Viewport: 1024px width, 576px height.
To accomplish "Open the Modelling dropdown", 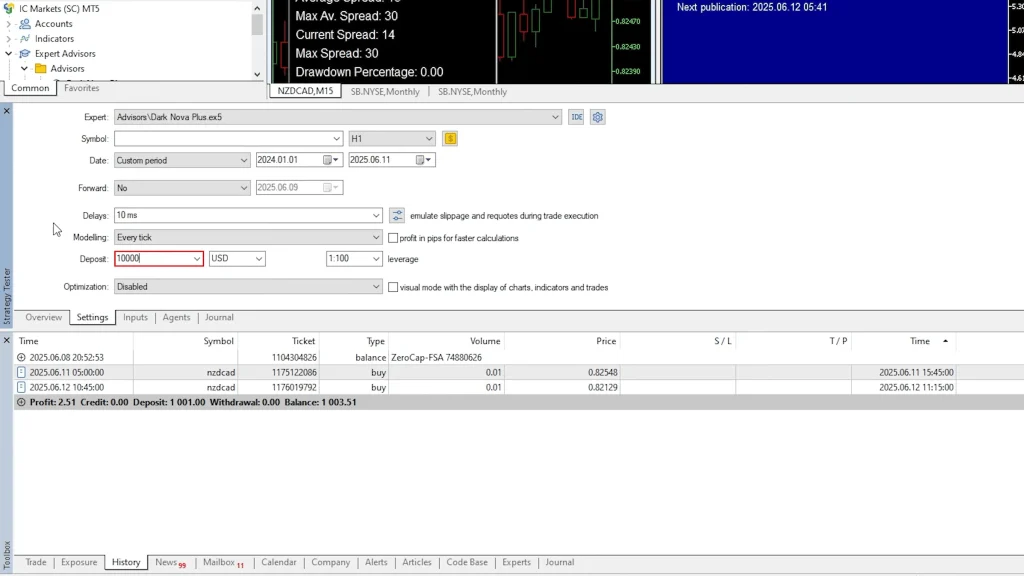I will pos(376,238).
